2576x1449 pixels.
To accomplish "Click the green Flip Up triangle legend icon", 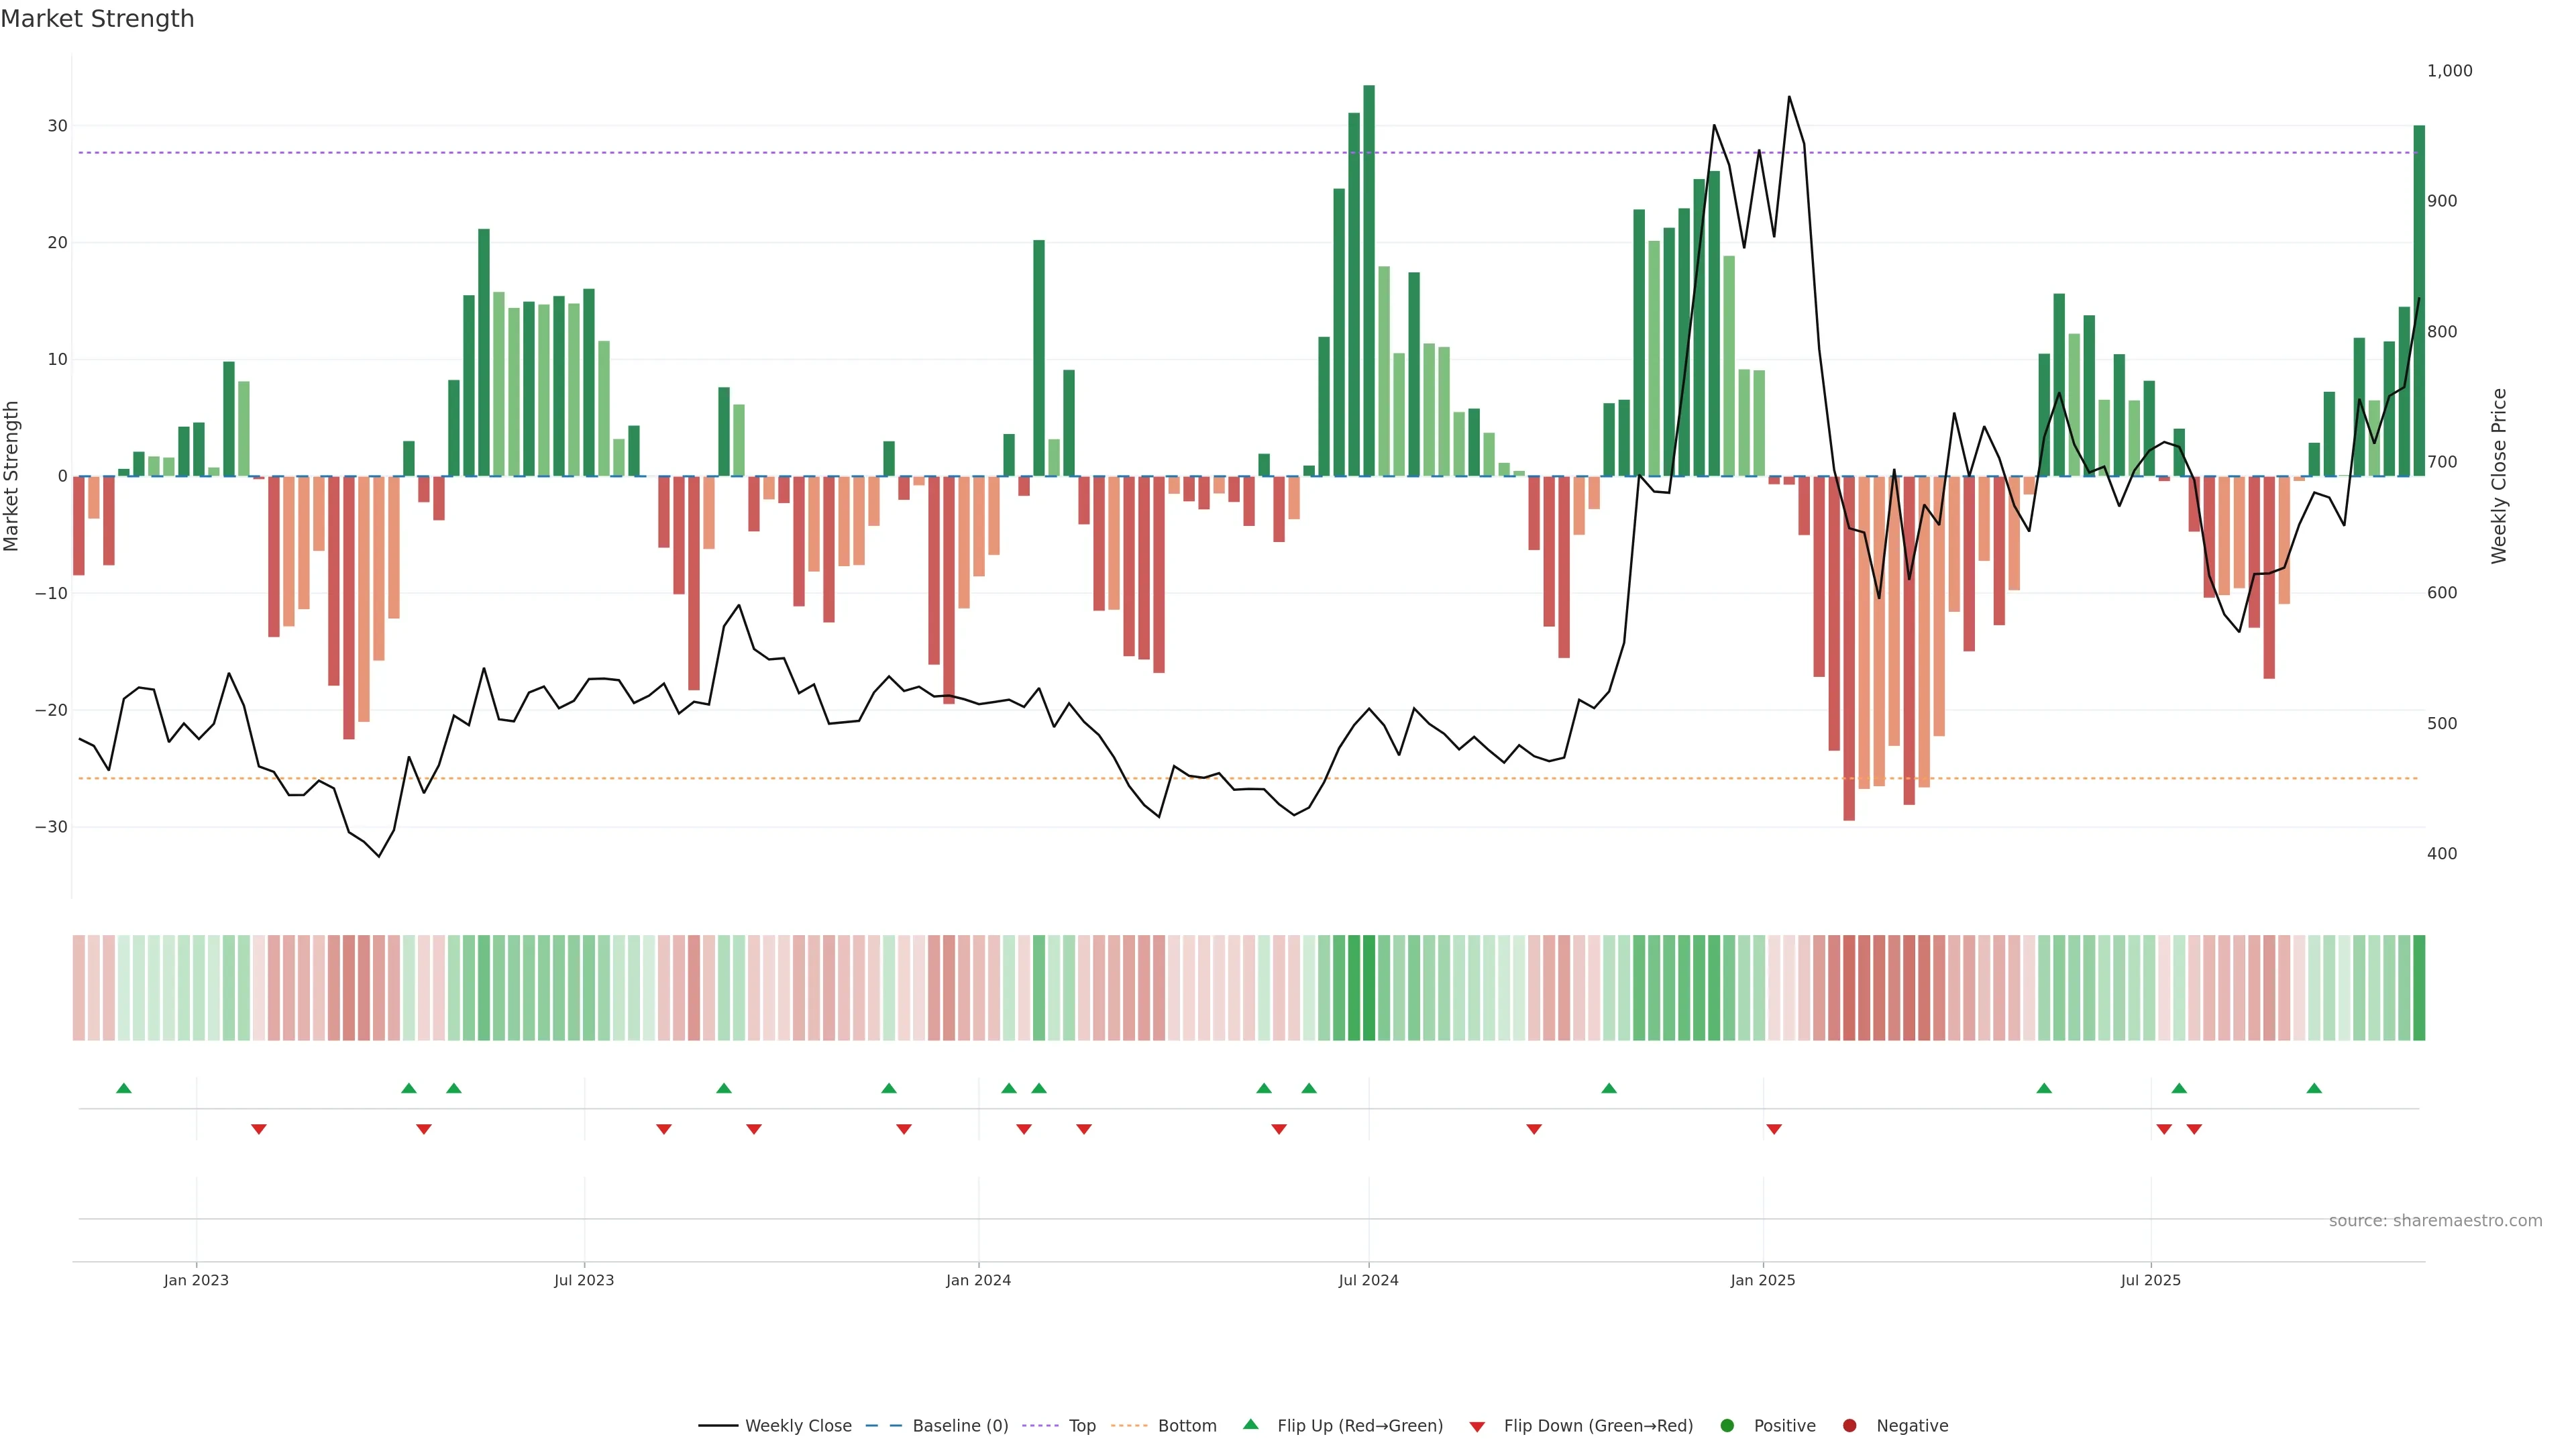I will [1250, 1424].
